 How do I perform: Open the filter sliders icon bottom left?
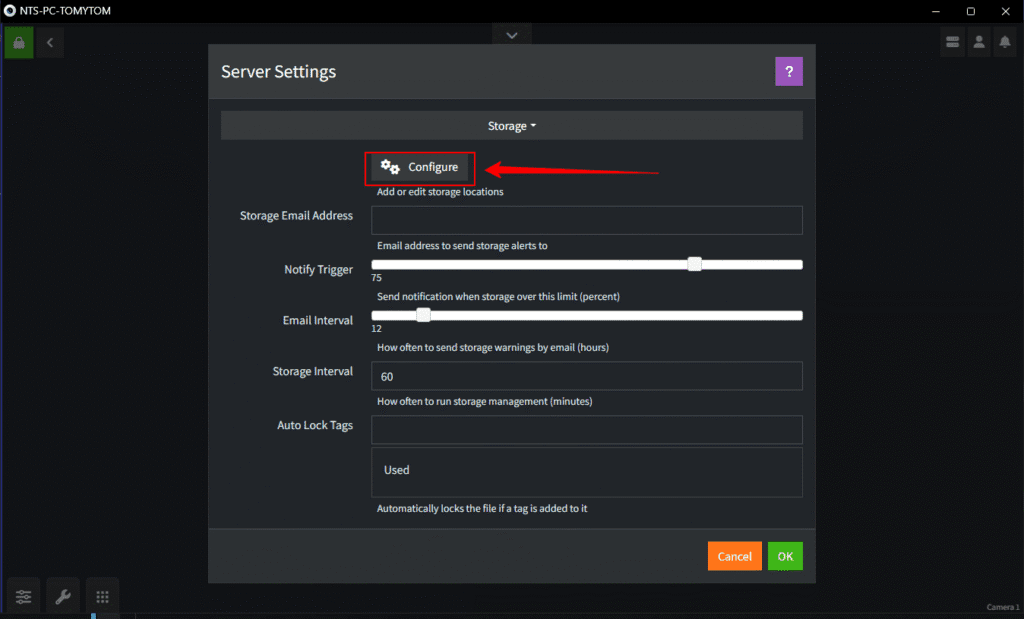[22, 595]
